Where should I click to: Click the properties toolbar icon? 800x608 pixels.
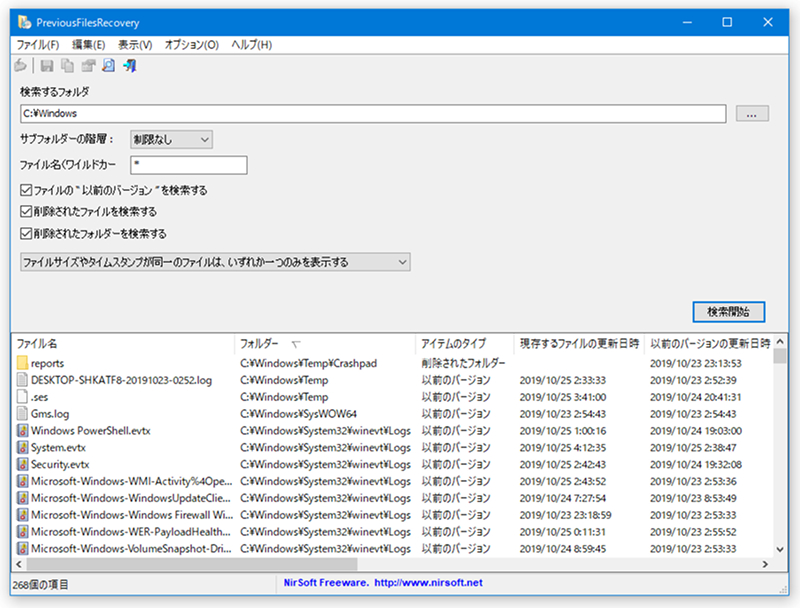(x=88, y=66)
